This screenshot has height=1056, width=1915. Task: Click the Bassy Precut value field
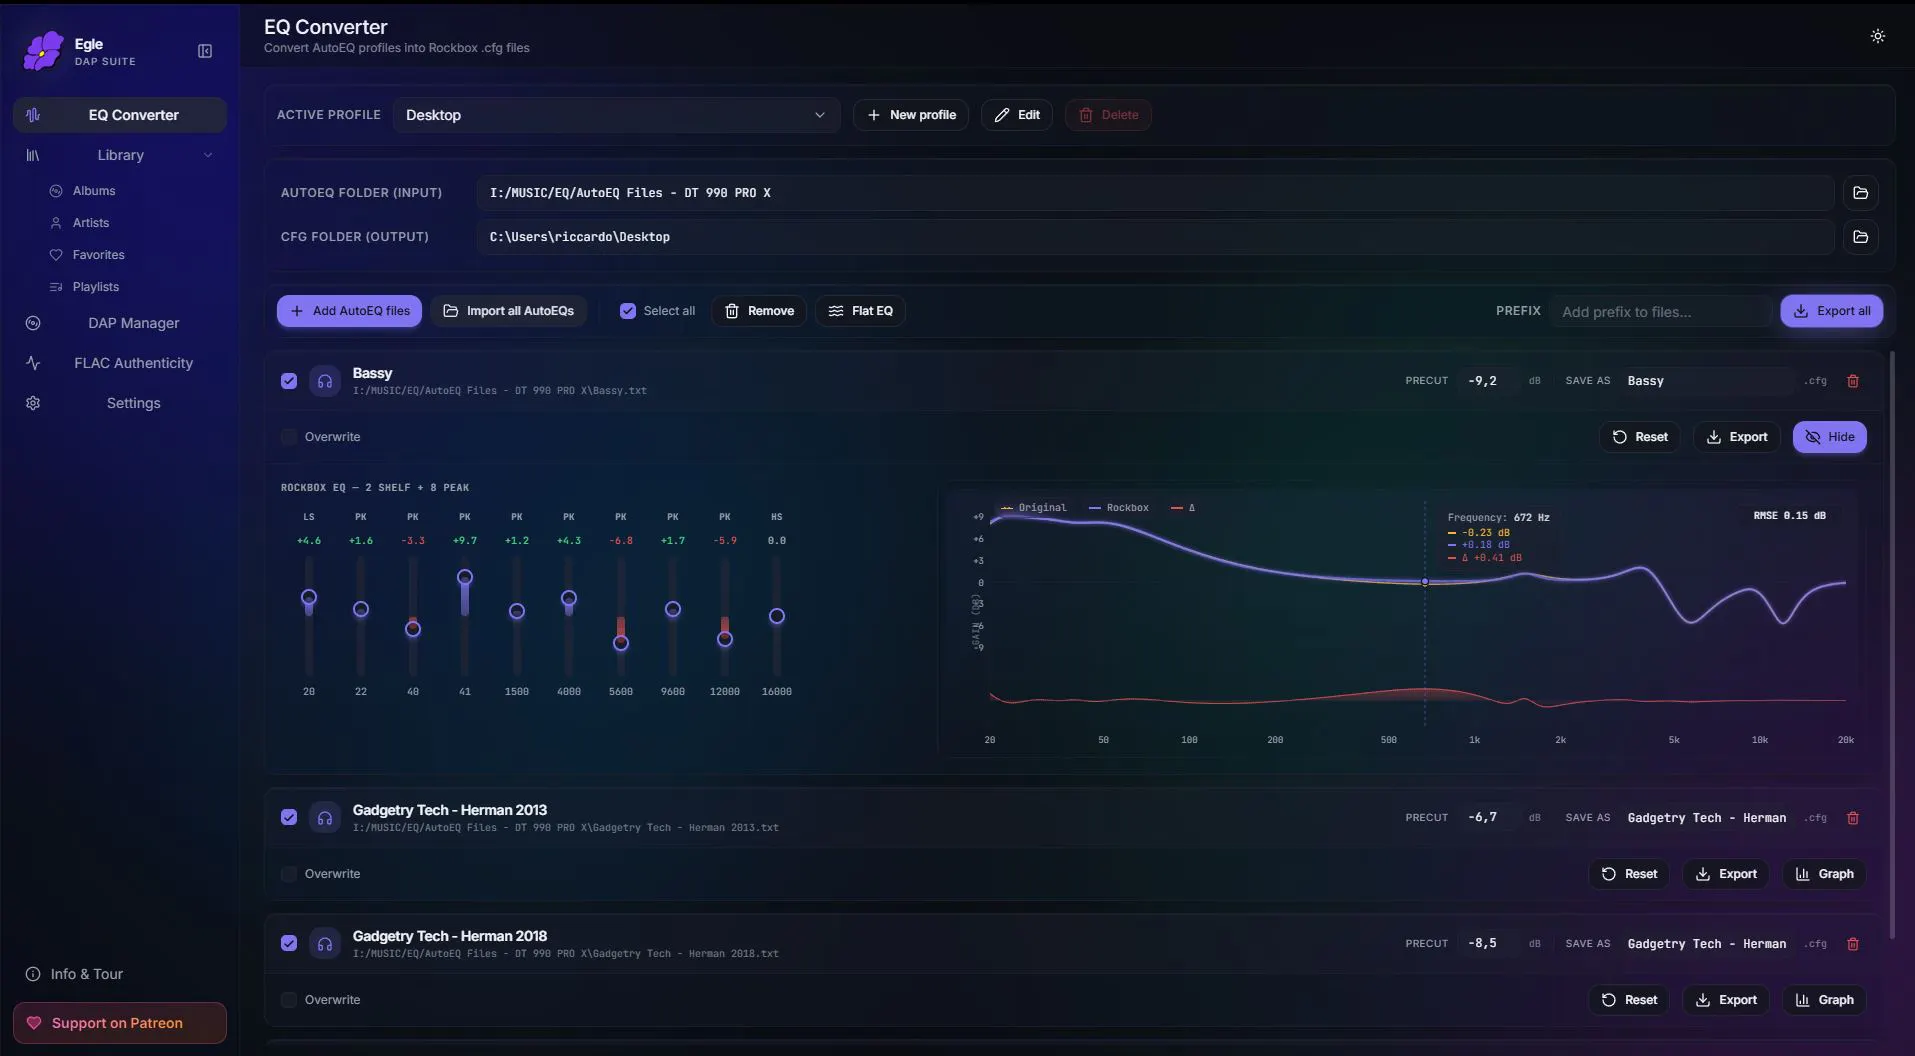(x=1490, y=381)
